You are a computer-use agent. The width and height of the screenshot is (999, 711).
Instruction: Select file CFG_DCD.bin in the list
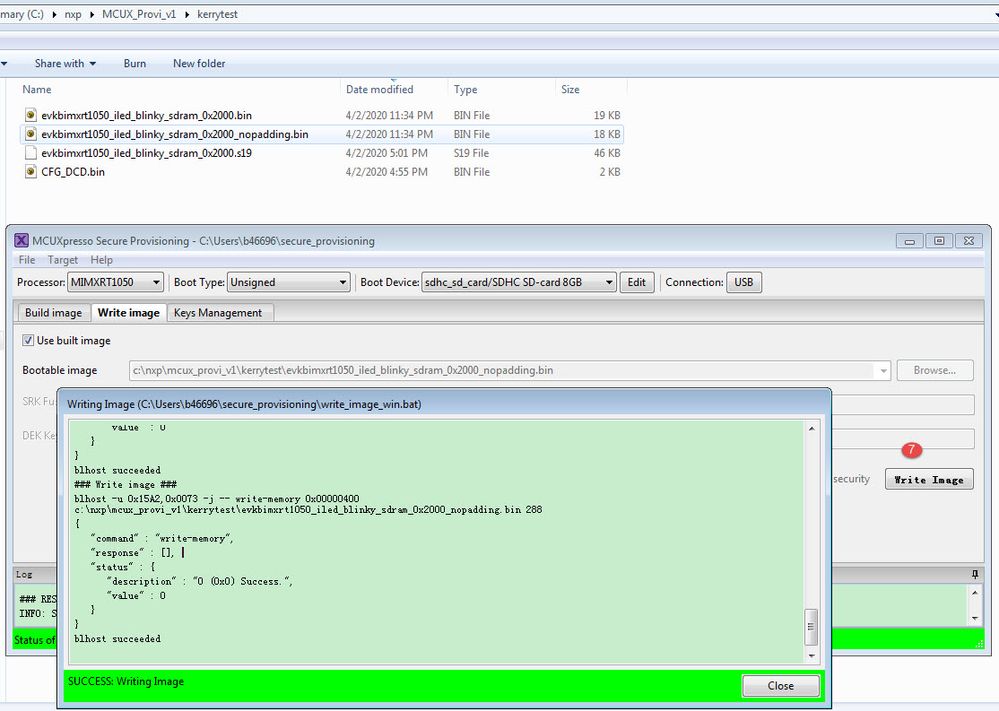point(73,172)
